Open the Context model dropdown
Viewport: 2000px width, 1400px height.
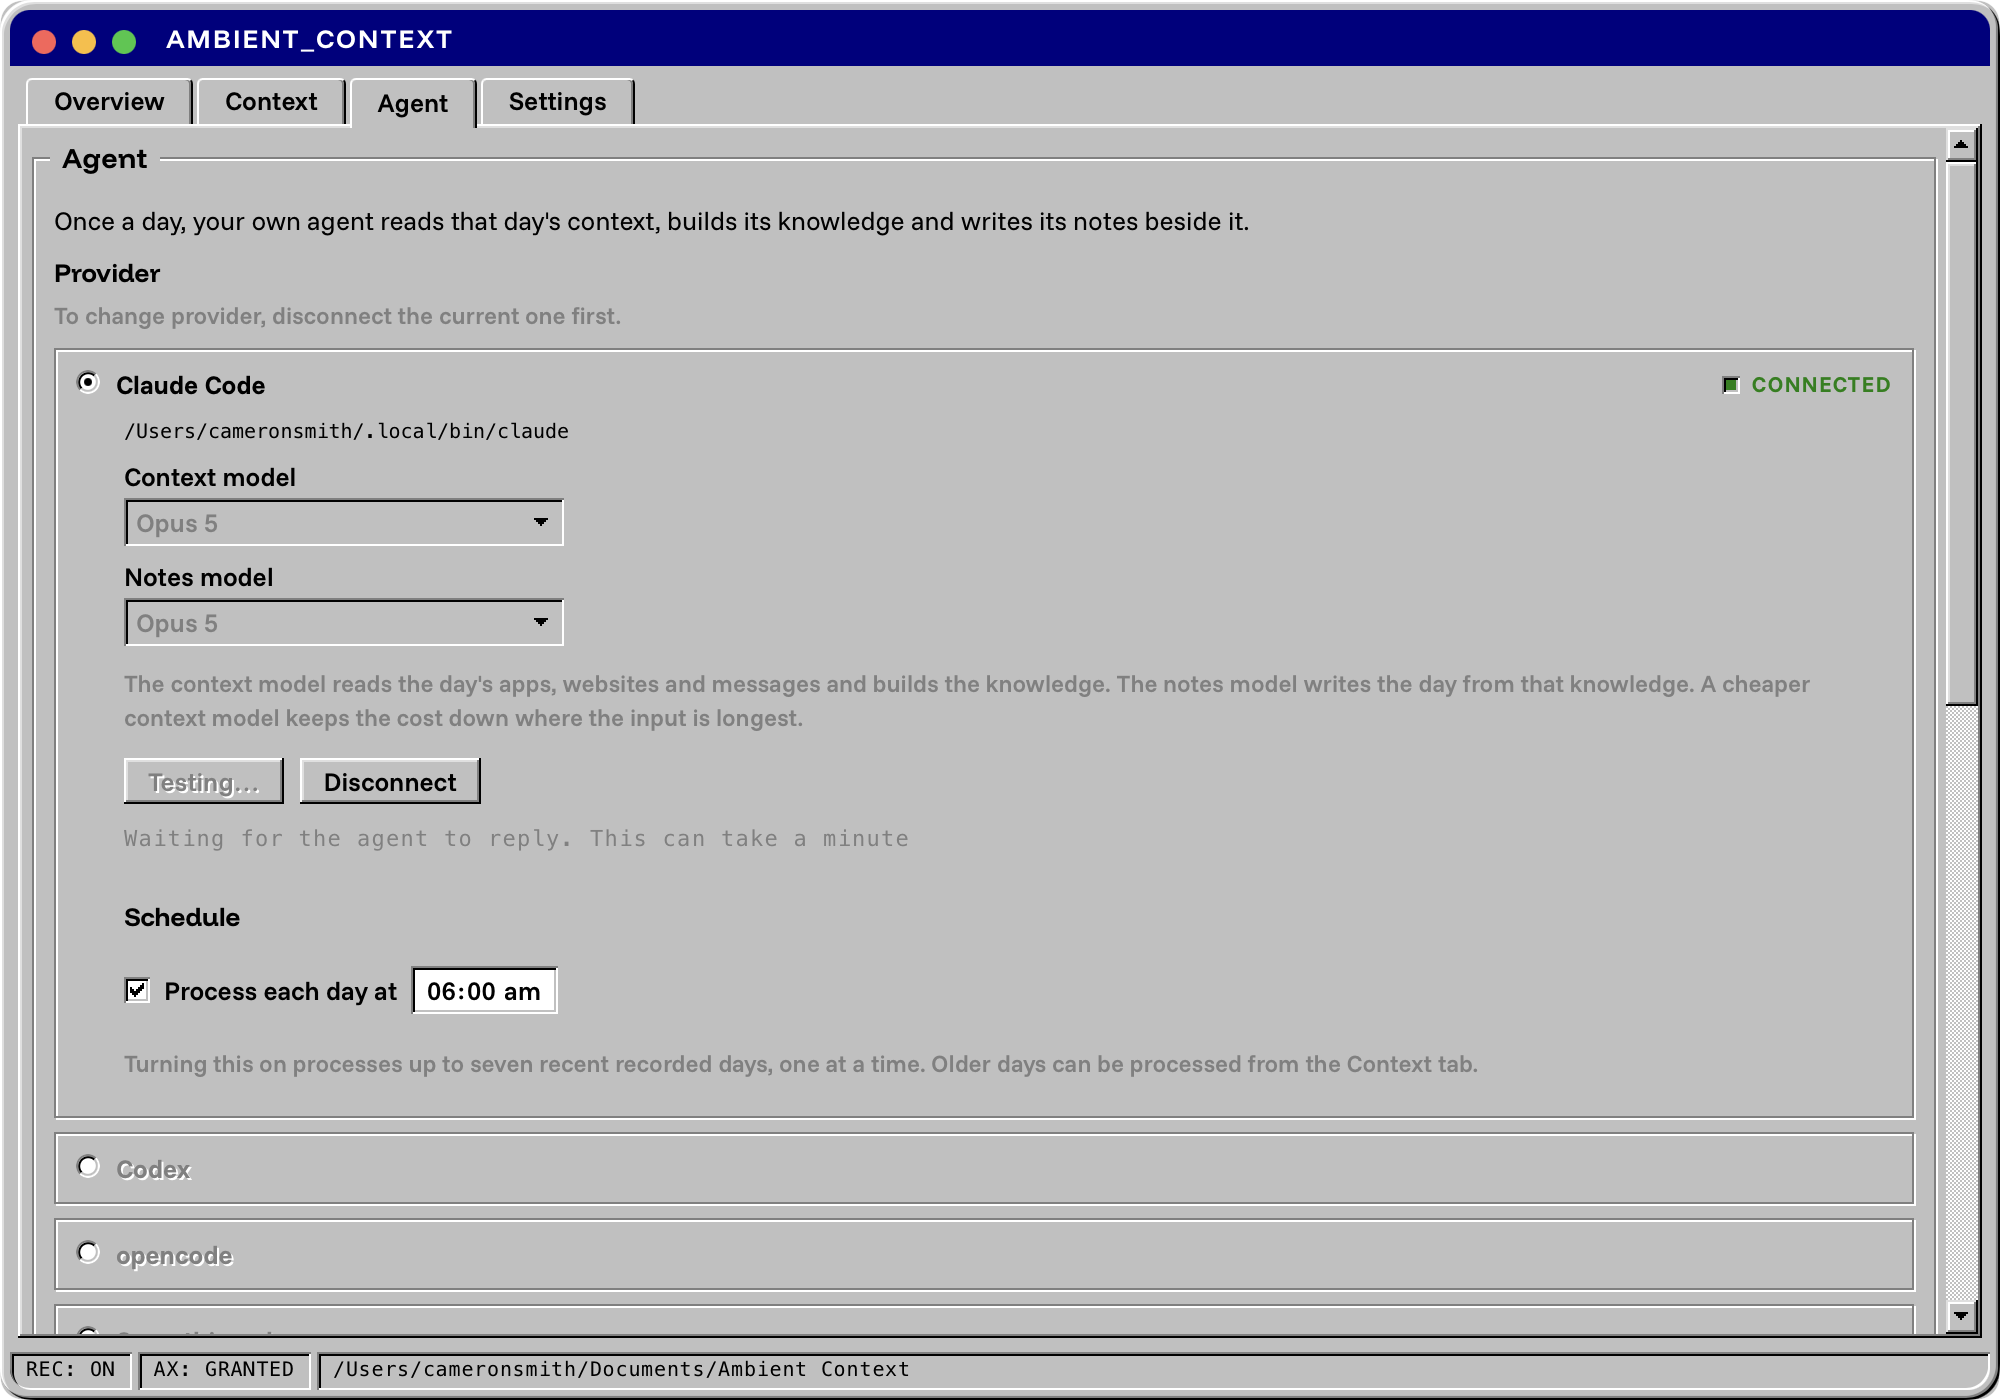[x=344, y=523]
